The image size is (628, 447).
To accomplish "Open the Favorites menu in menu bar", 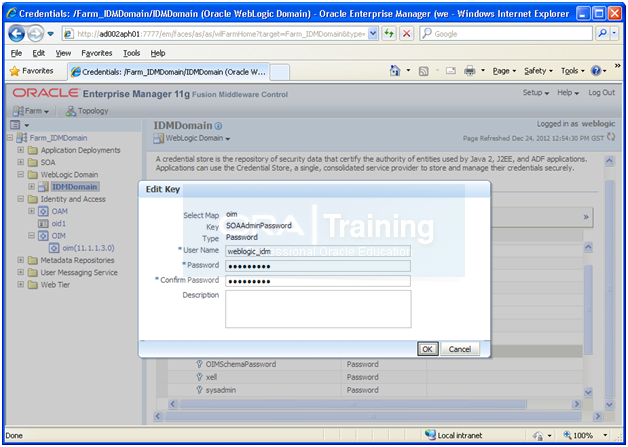I will (97, 53).
